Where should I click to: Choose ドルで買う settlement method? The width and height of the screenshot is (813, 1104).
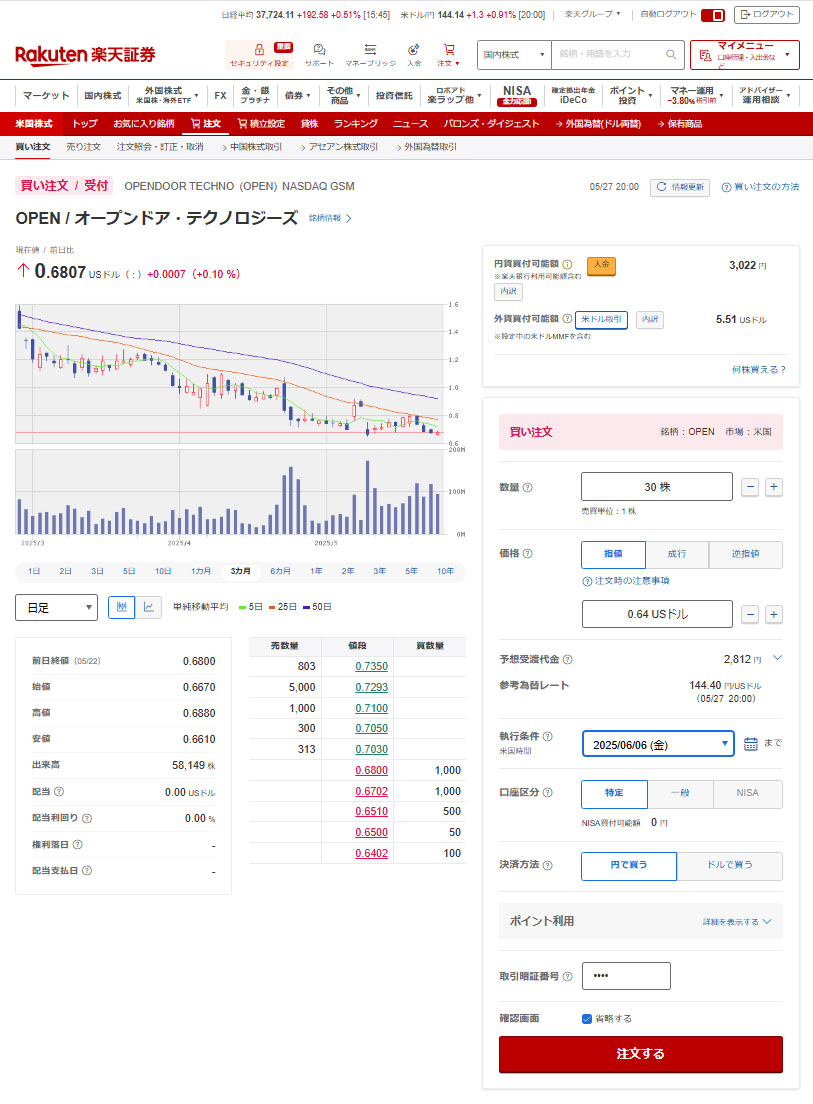(x=729, y=865)
